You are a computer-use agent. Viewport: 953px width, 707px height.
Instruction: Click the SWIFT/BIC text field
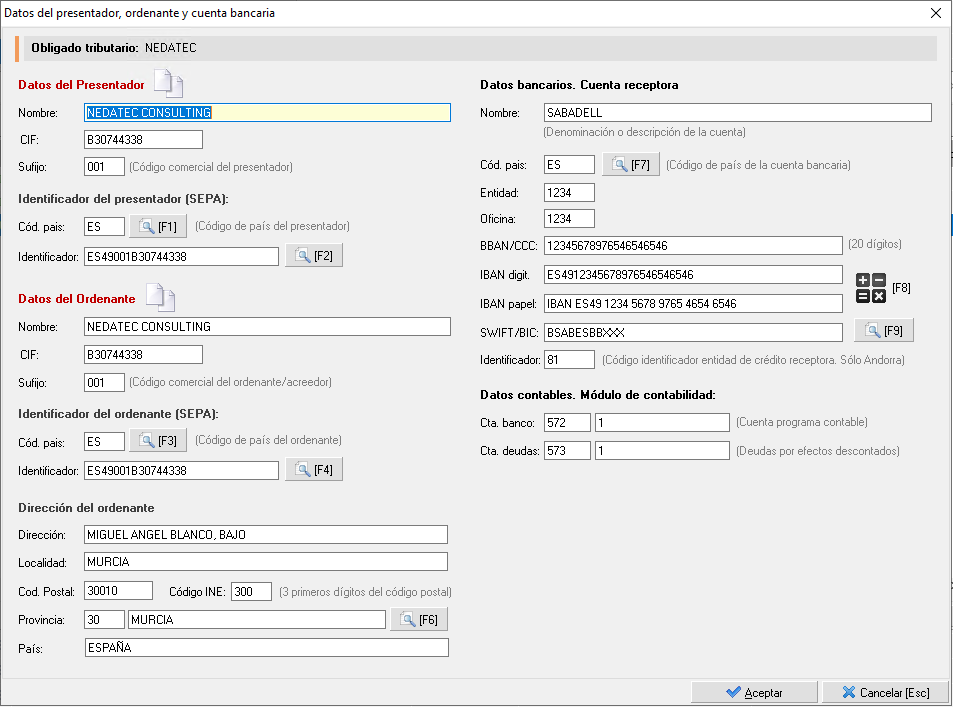click(x=693, y=333)
